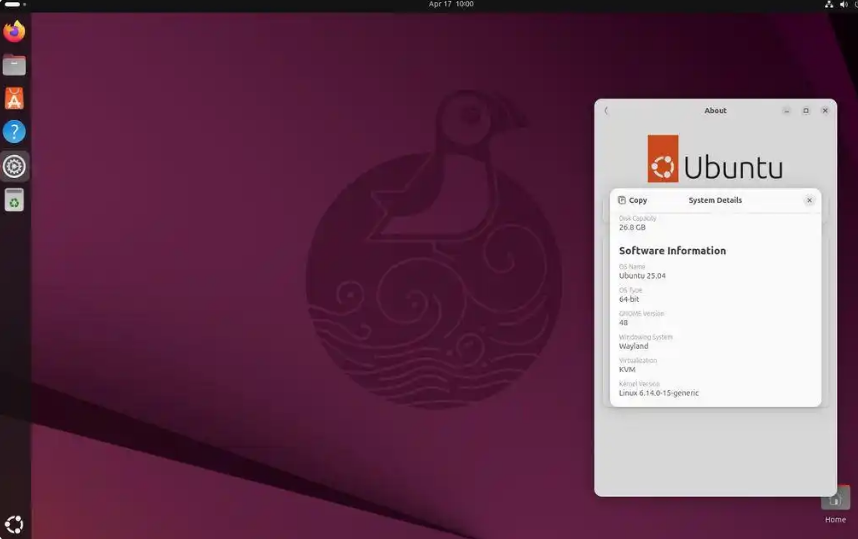This screenshot has width=858, height=539.
Task: Select the '26.8 GB' disk capacity value
Action: (x=632, y=227)
